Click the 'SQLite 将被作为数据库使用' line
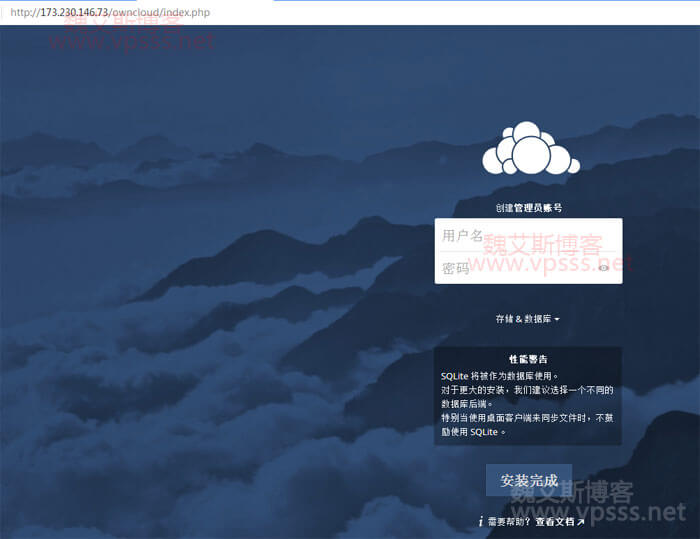700x539 pixels. click(x=513, y=376)
